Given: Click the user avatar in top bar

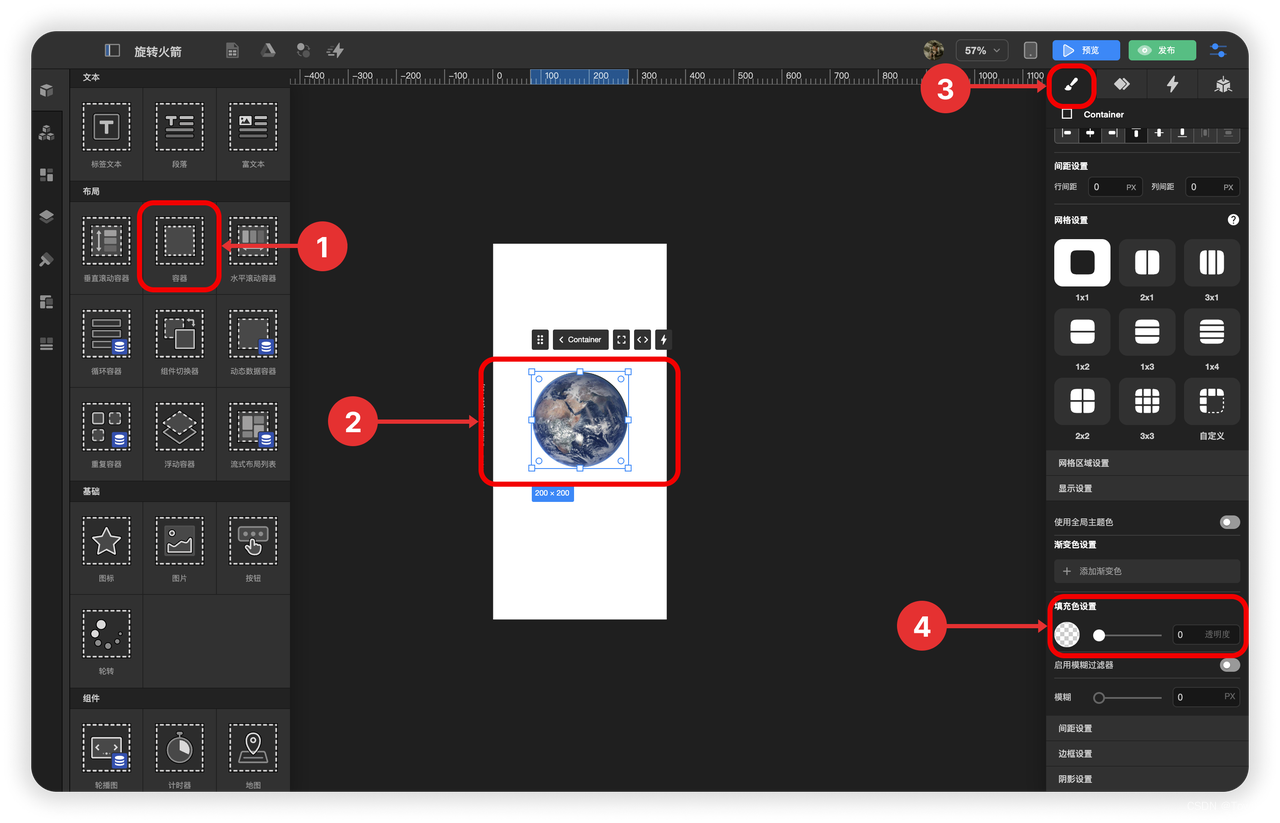Looking at the screenshot, I should (934, 50).
